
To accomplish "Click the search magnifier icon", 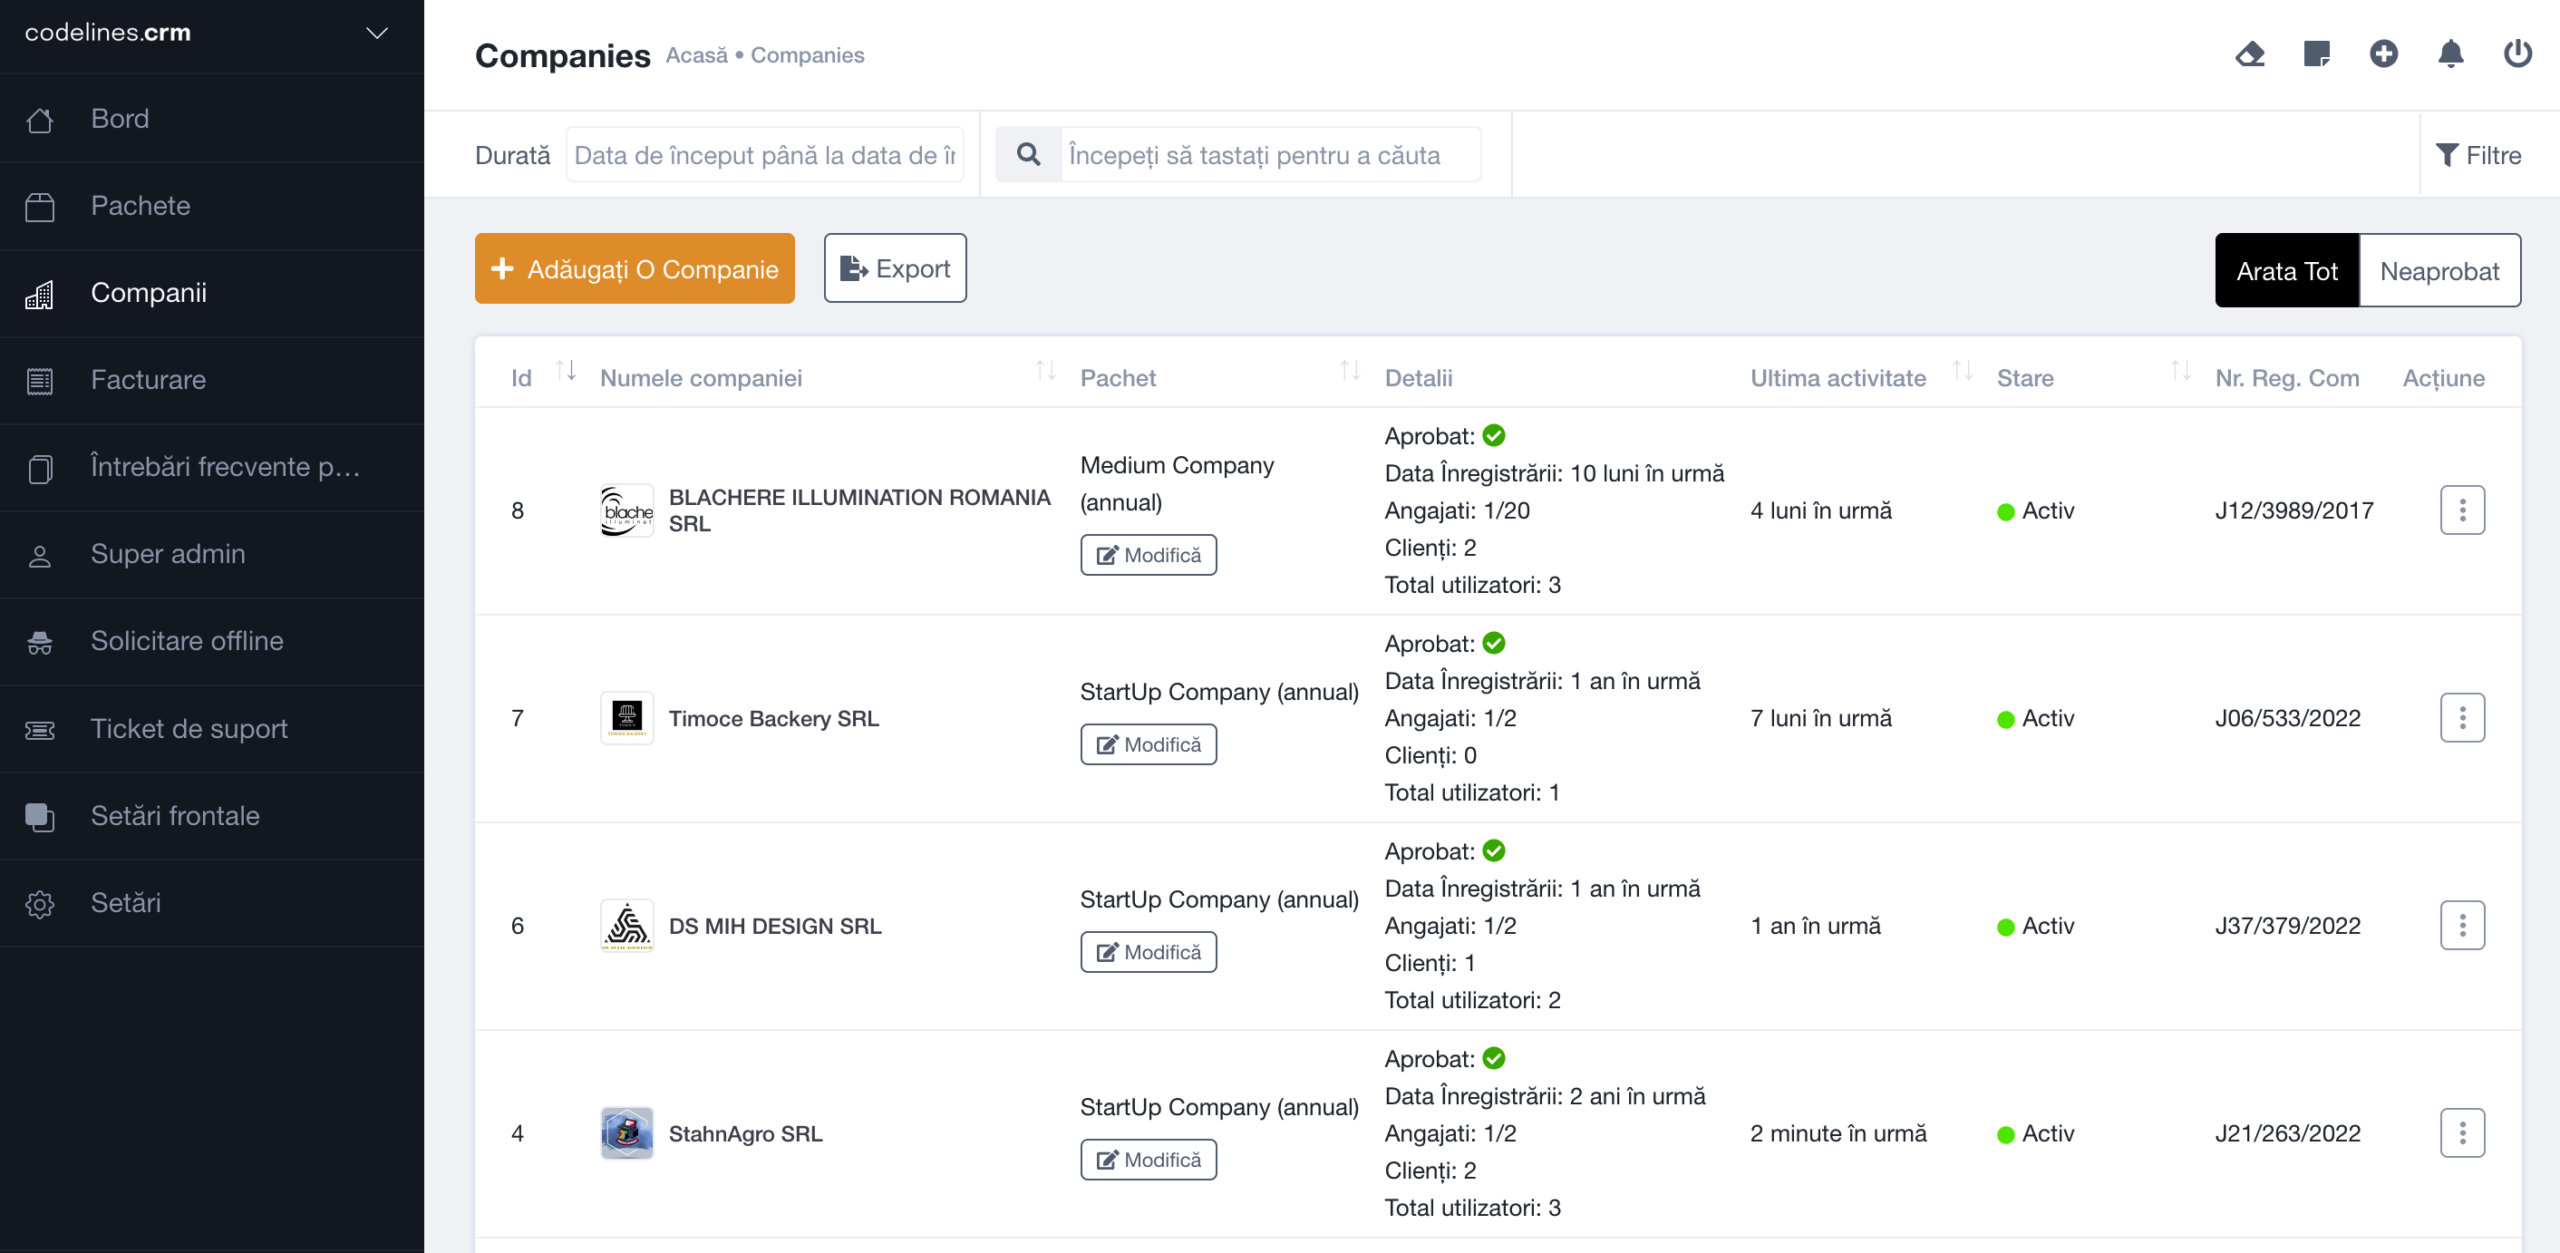I will (x=1028, y=155).
